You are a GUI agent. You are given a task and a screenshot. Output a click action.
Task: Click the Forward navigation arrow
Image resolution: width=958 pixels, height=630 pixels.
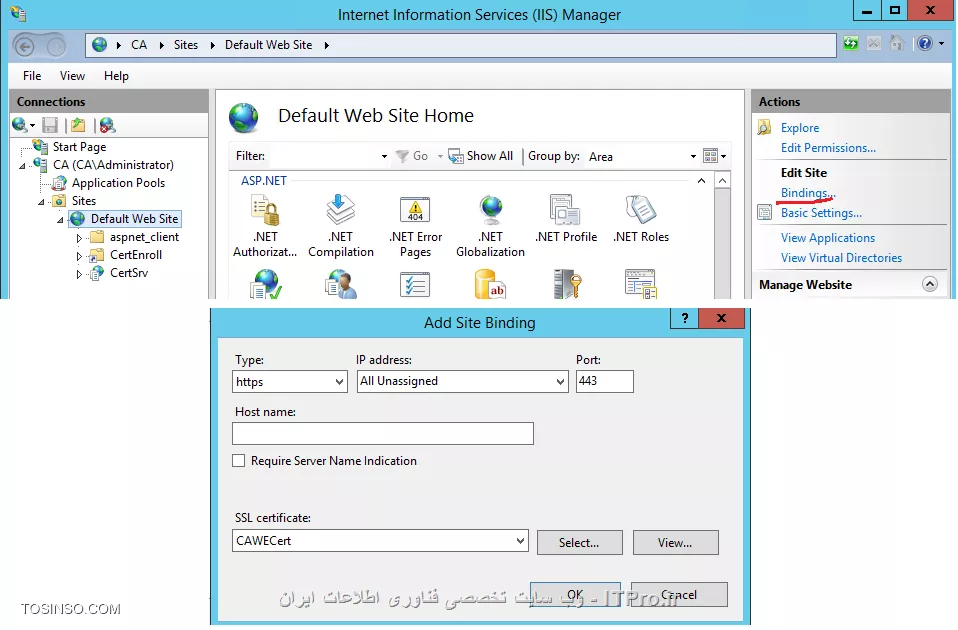(x=56, y=46)
